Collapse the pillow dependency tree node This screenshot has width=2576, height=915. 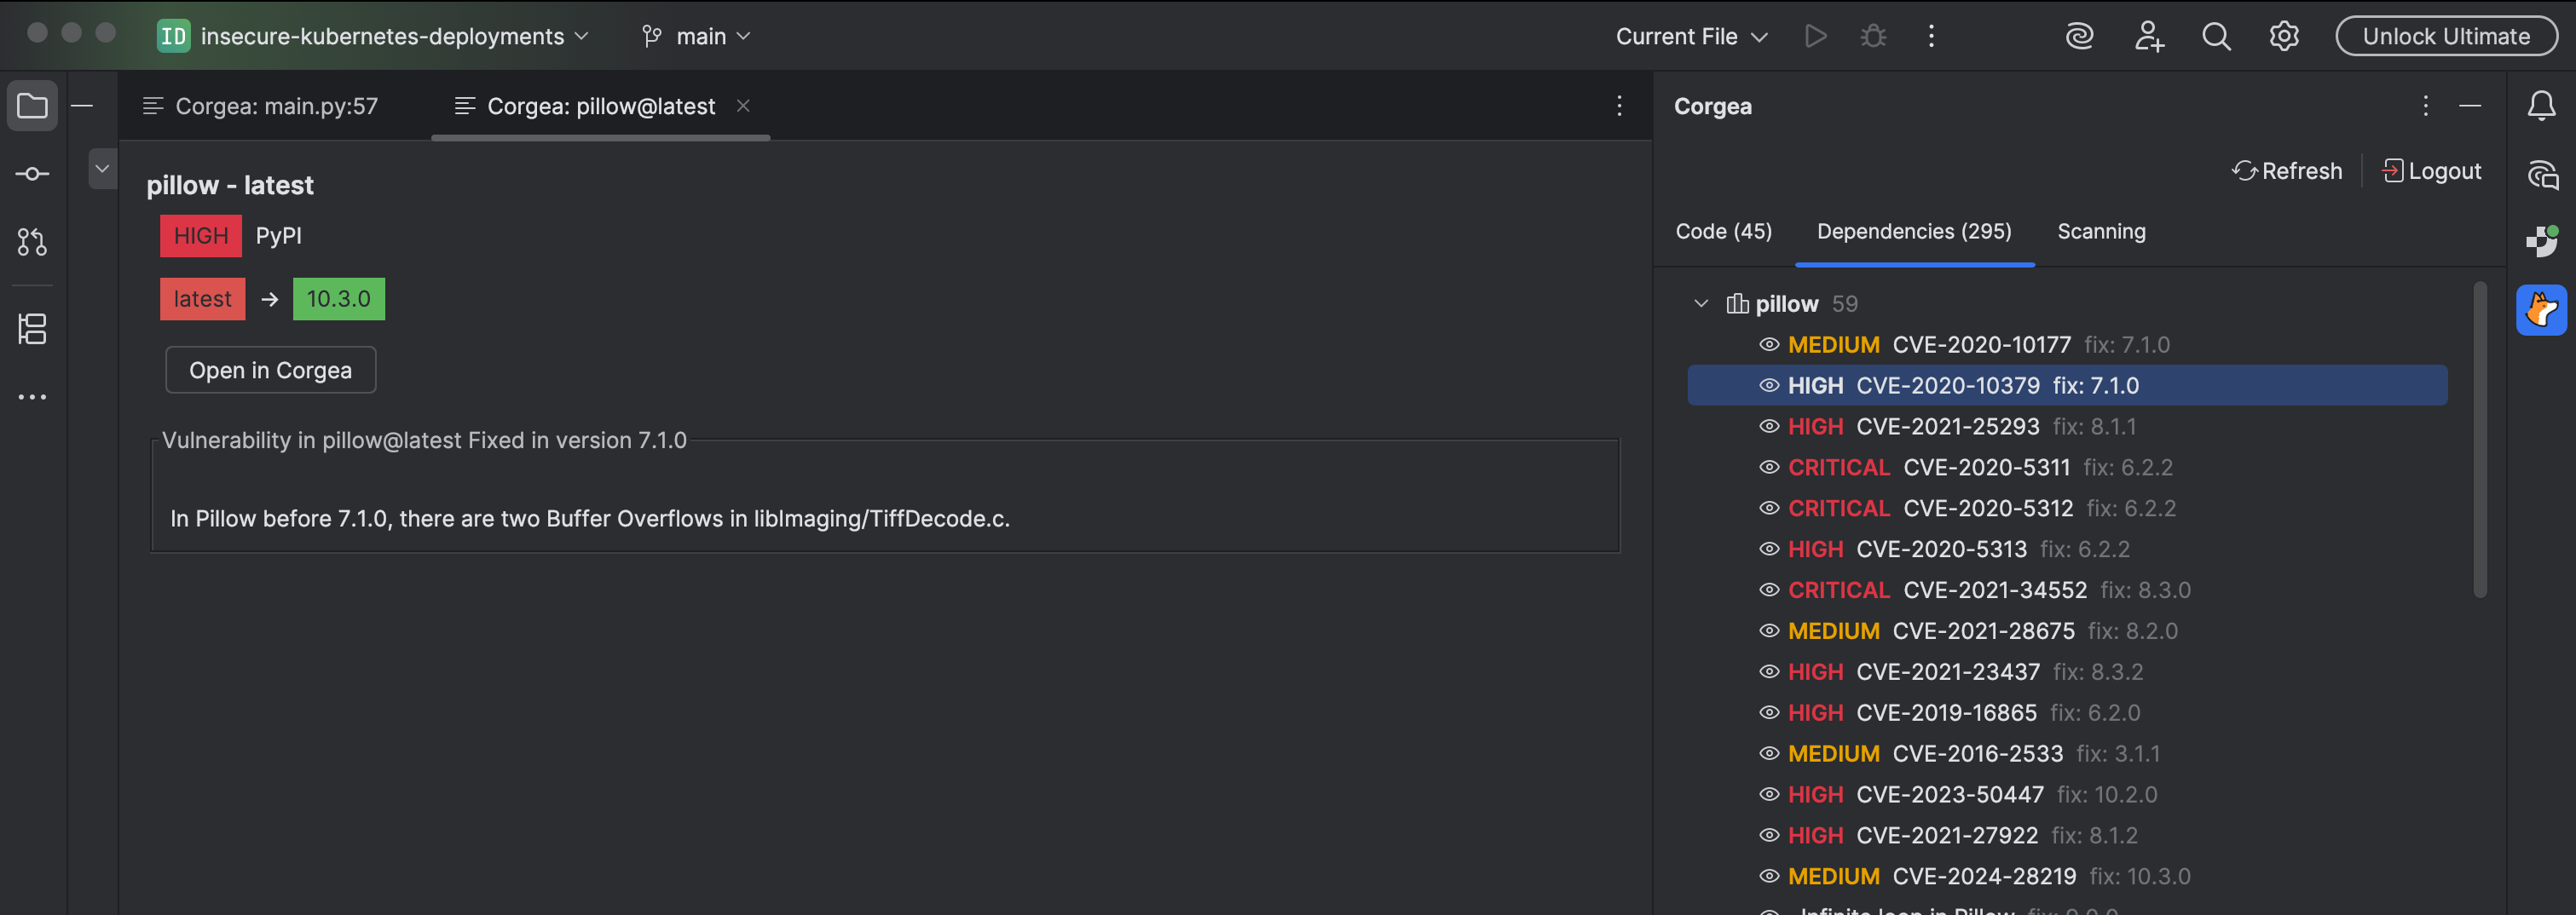coord(1701,304)
